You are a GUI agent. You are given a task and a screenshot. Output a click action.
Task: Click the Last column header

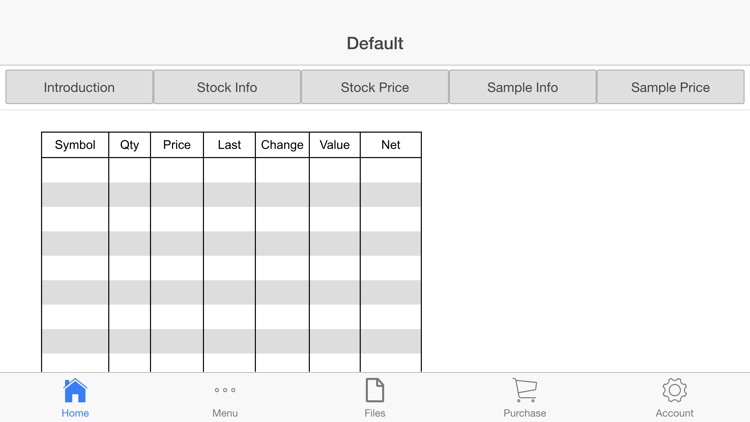pyautogui.click(x=229, y=145)
